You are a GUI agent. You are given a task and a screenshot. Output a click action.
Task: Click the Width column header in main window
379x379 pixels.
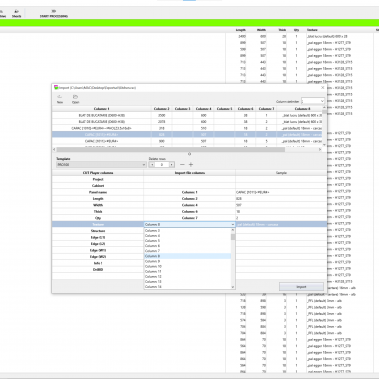261,30
